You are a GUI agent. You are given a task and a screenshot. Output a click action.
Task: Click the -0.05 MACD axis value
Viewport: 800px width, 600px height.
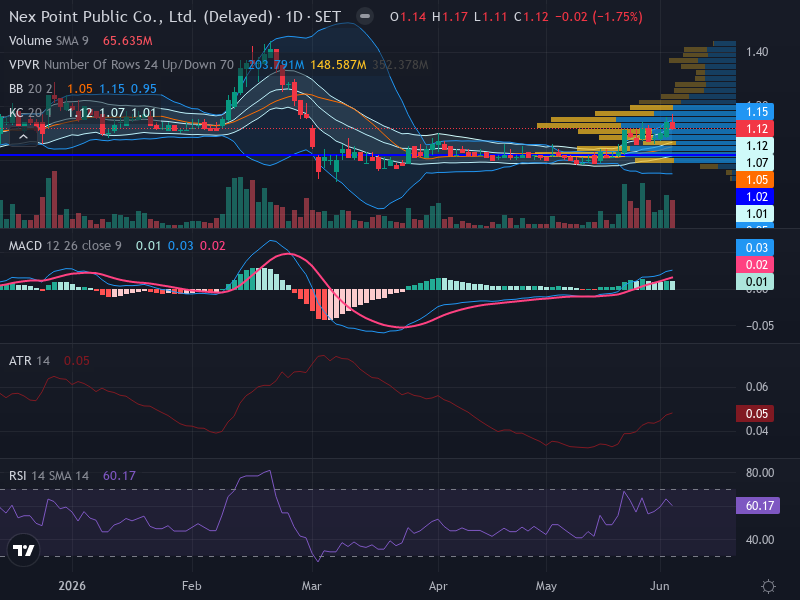pos(760,326)
